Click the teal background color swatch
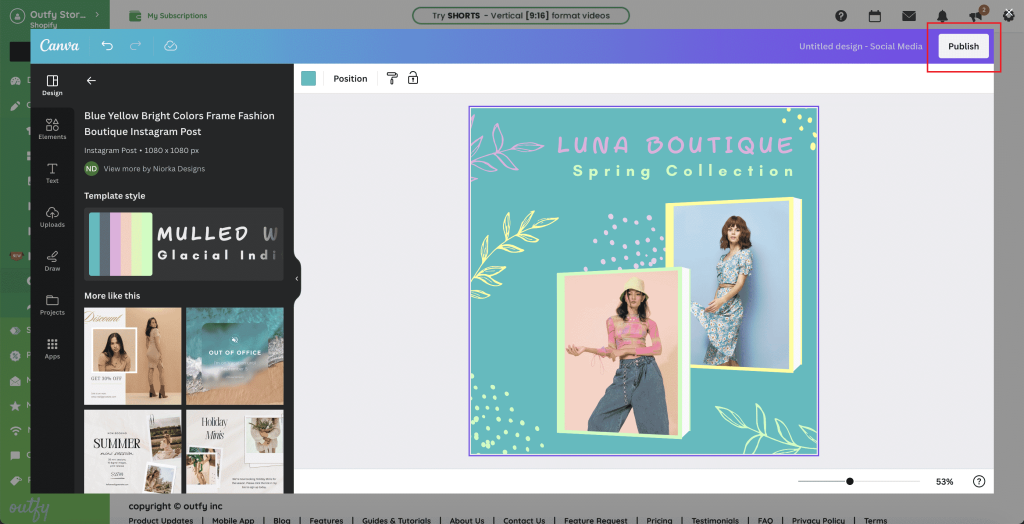The height and width of the screenshot is (524, 1024). click(309, 78)
